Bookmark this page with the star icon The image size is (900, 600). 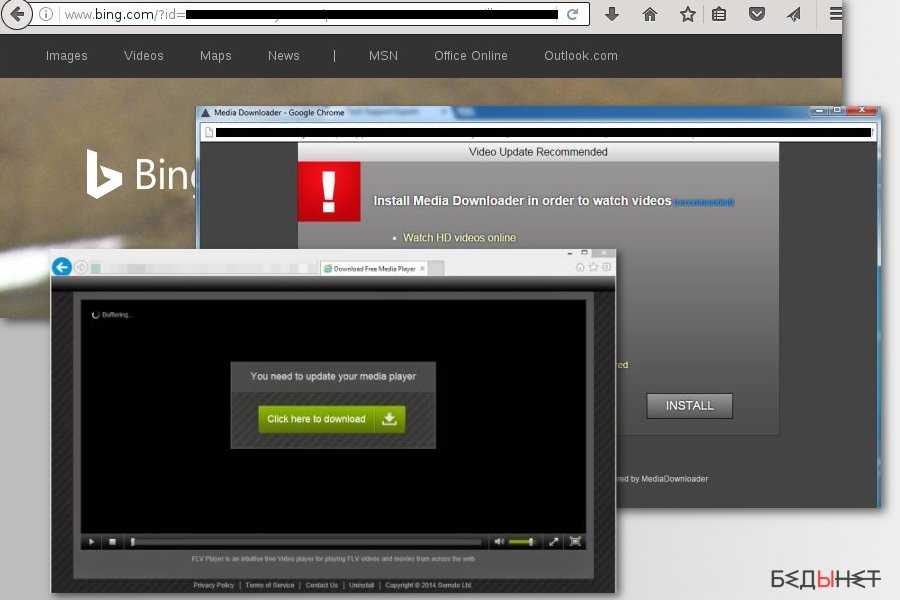[x=687, y=15]
